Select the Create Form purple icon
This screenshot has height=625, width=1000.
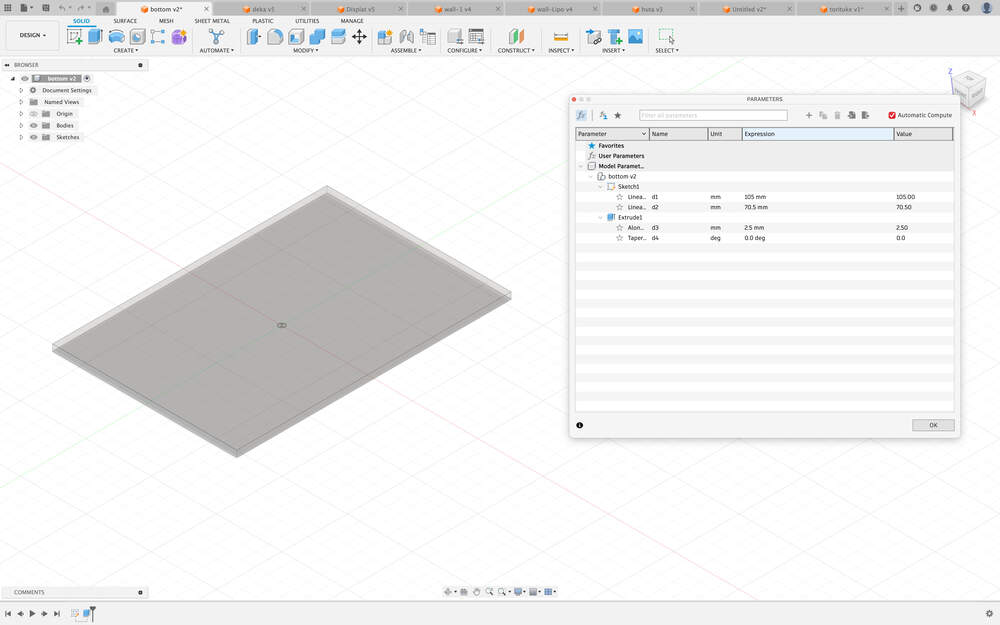tap(179, 37)
